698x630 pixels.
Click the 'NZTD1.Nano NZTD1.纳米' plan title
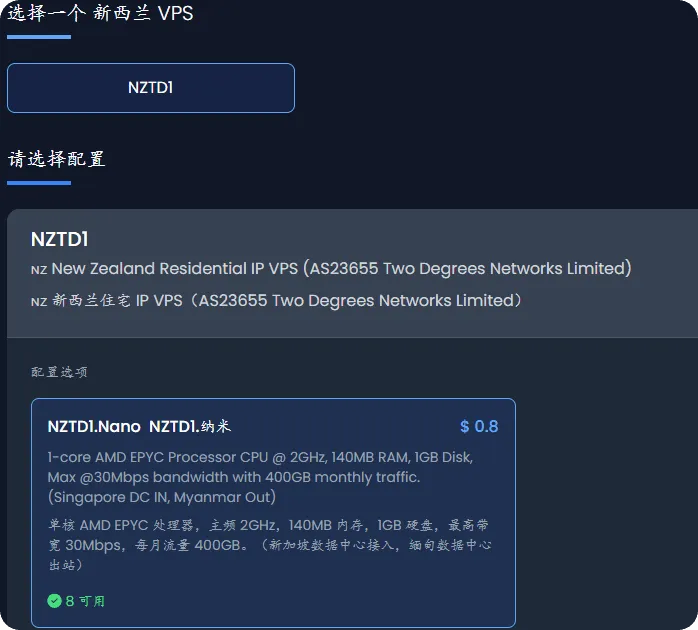pyautogui.click(x=139, y=427)
